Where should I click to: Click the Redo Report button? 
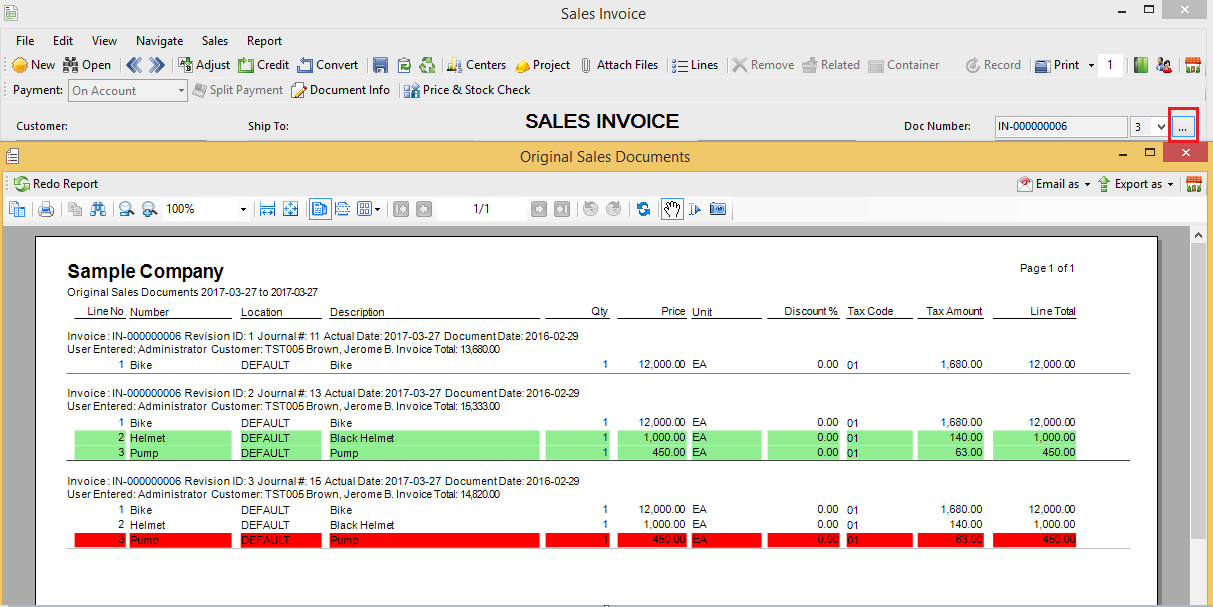click(56, 184)
